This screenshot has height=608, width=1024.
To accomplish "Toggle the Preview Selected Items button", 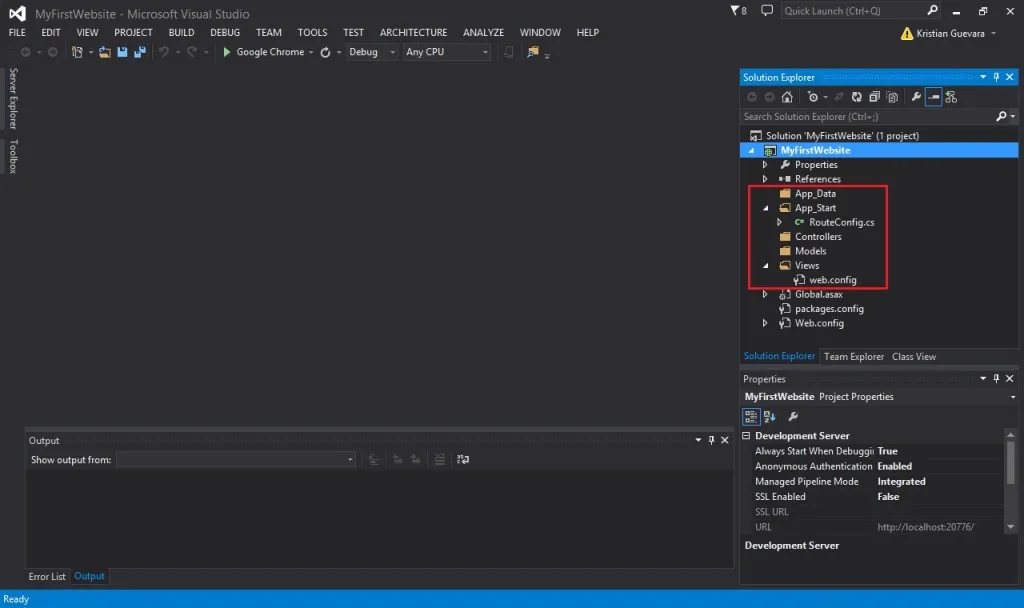I will pyautogui.click(x=933, y=97).
